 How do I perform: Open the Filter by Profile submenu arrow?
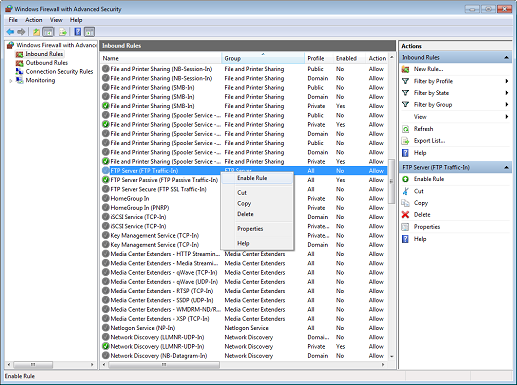(x=507, y=81)
